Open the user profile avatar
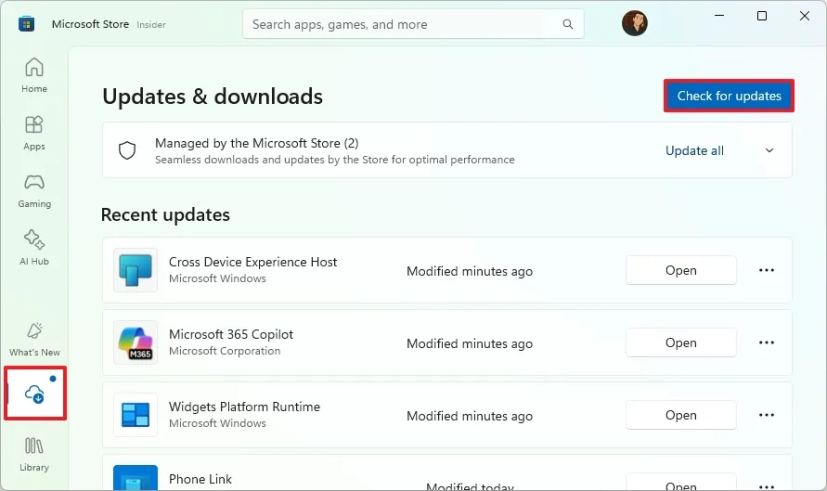The width and height of the screenshot is (827, 491). (x=634, y=23)
